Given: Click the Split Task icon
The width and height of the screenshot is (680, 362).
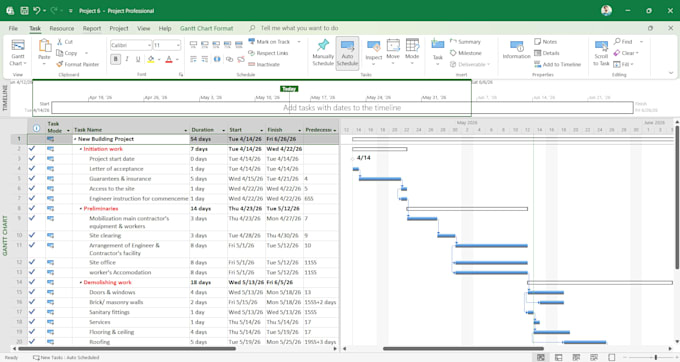Looking at the screenshot, I should [x=217, y=59].
